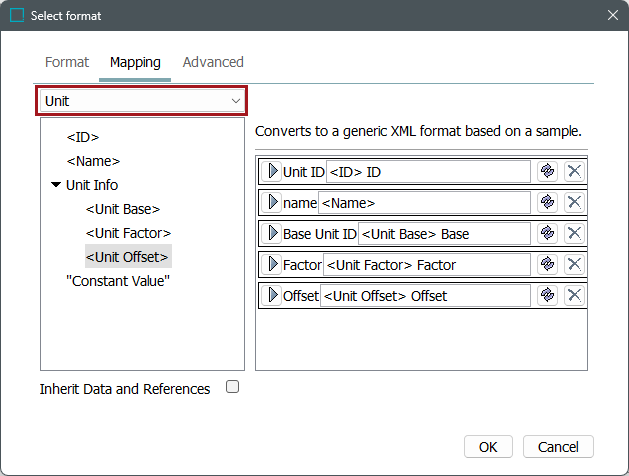Switch to the Format tab
This screenshot has width=629, height=476.
[x=67, y=62]
